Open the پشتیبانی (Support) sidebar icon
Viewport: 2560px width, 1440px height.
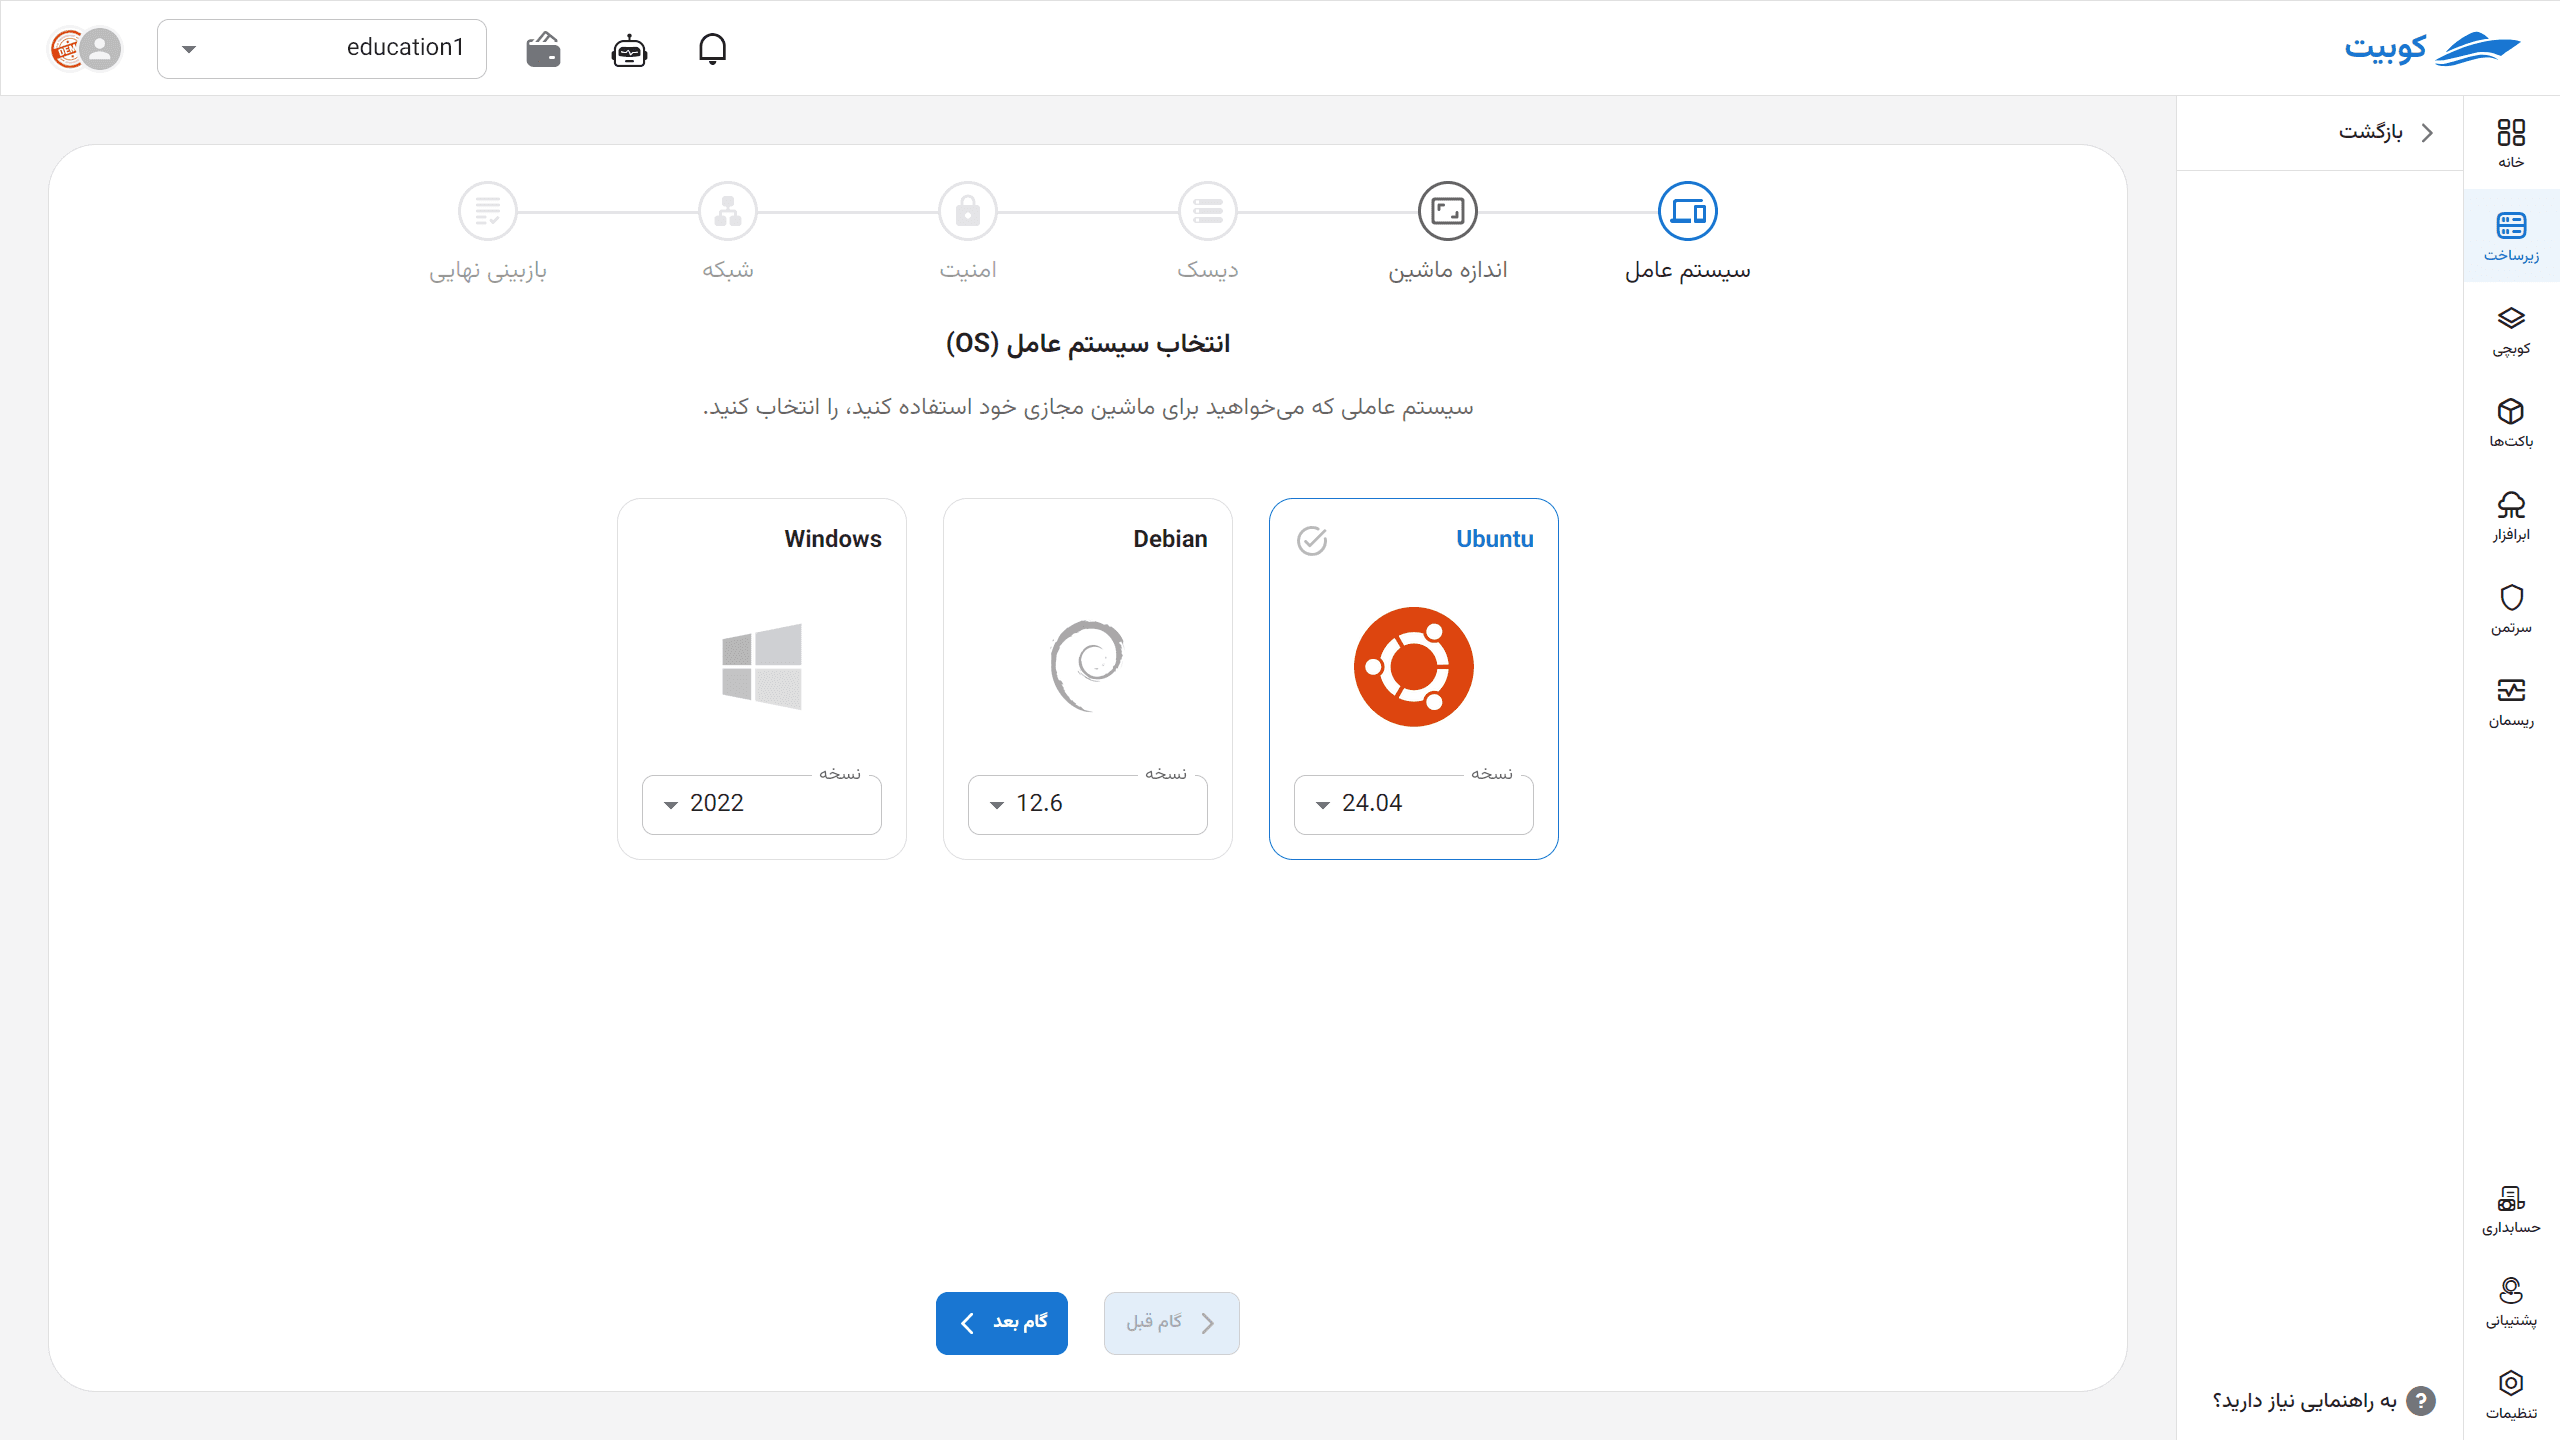coord(2511,1302)
